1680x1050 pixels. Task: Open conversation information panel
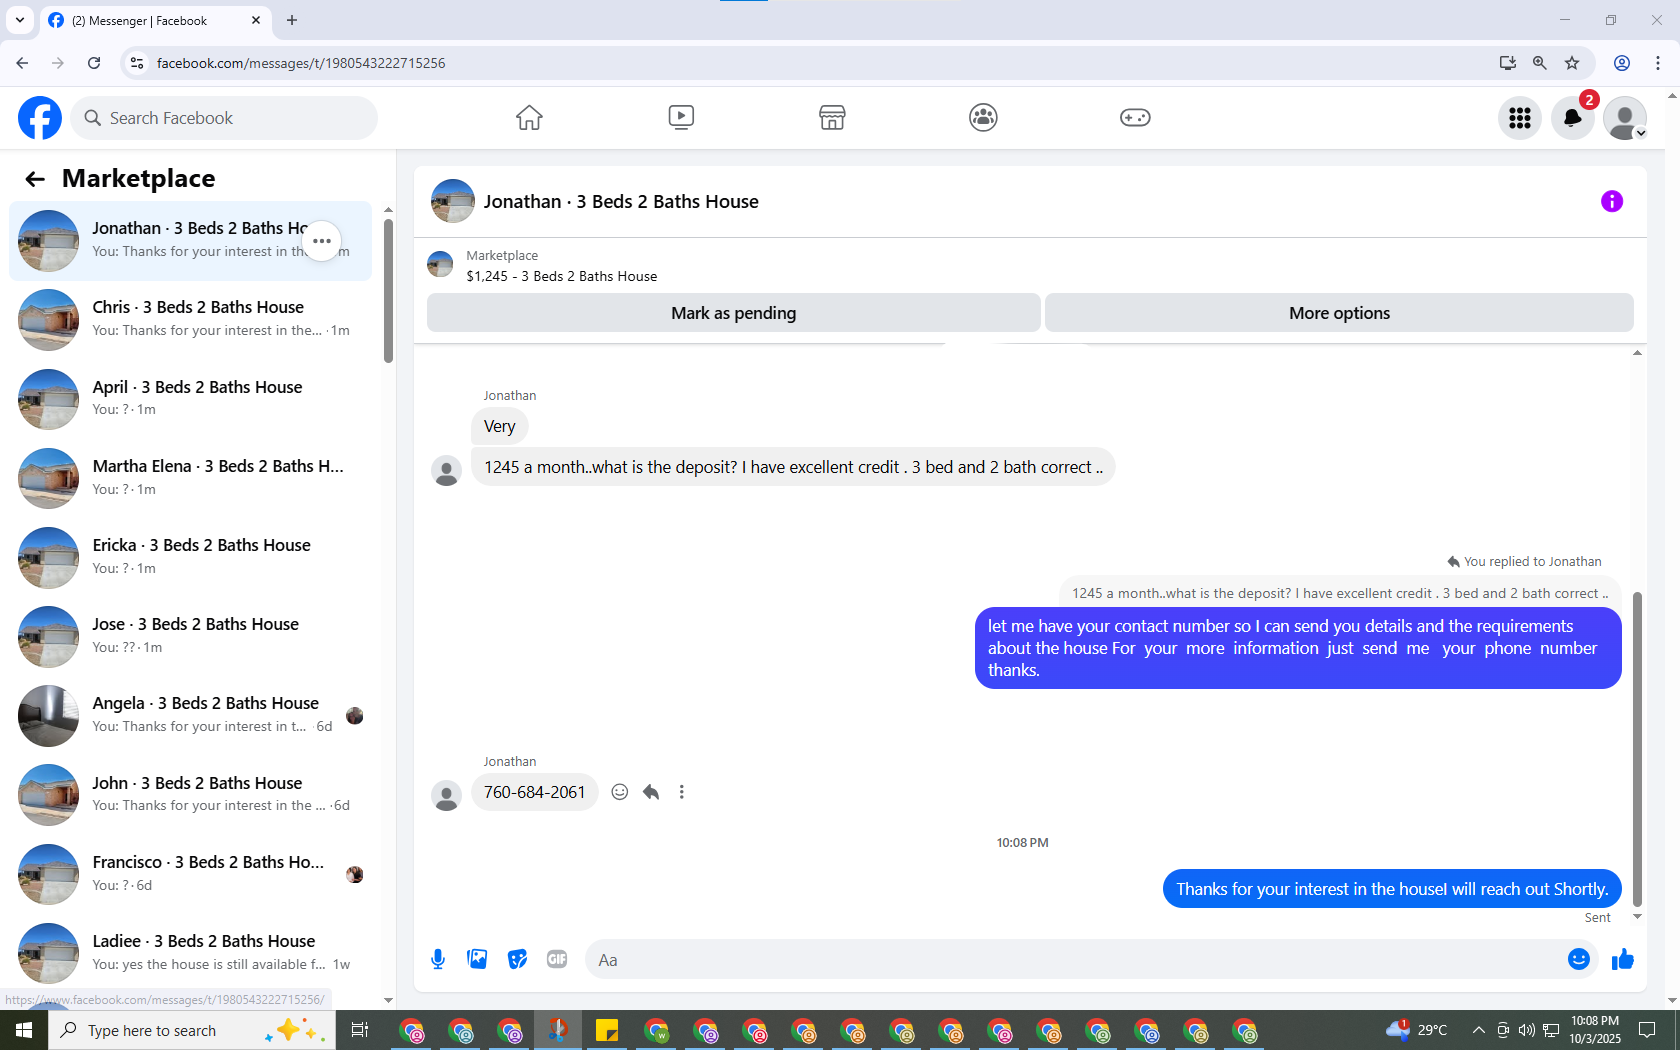1612,201
